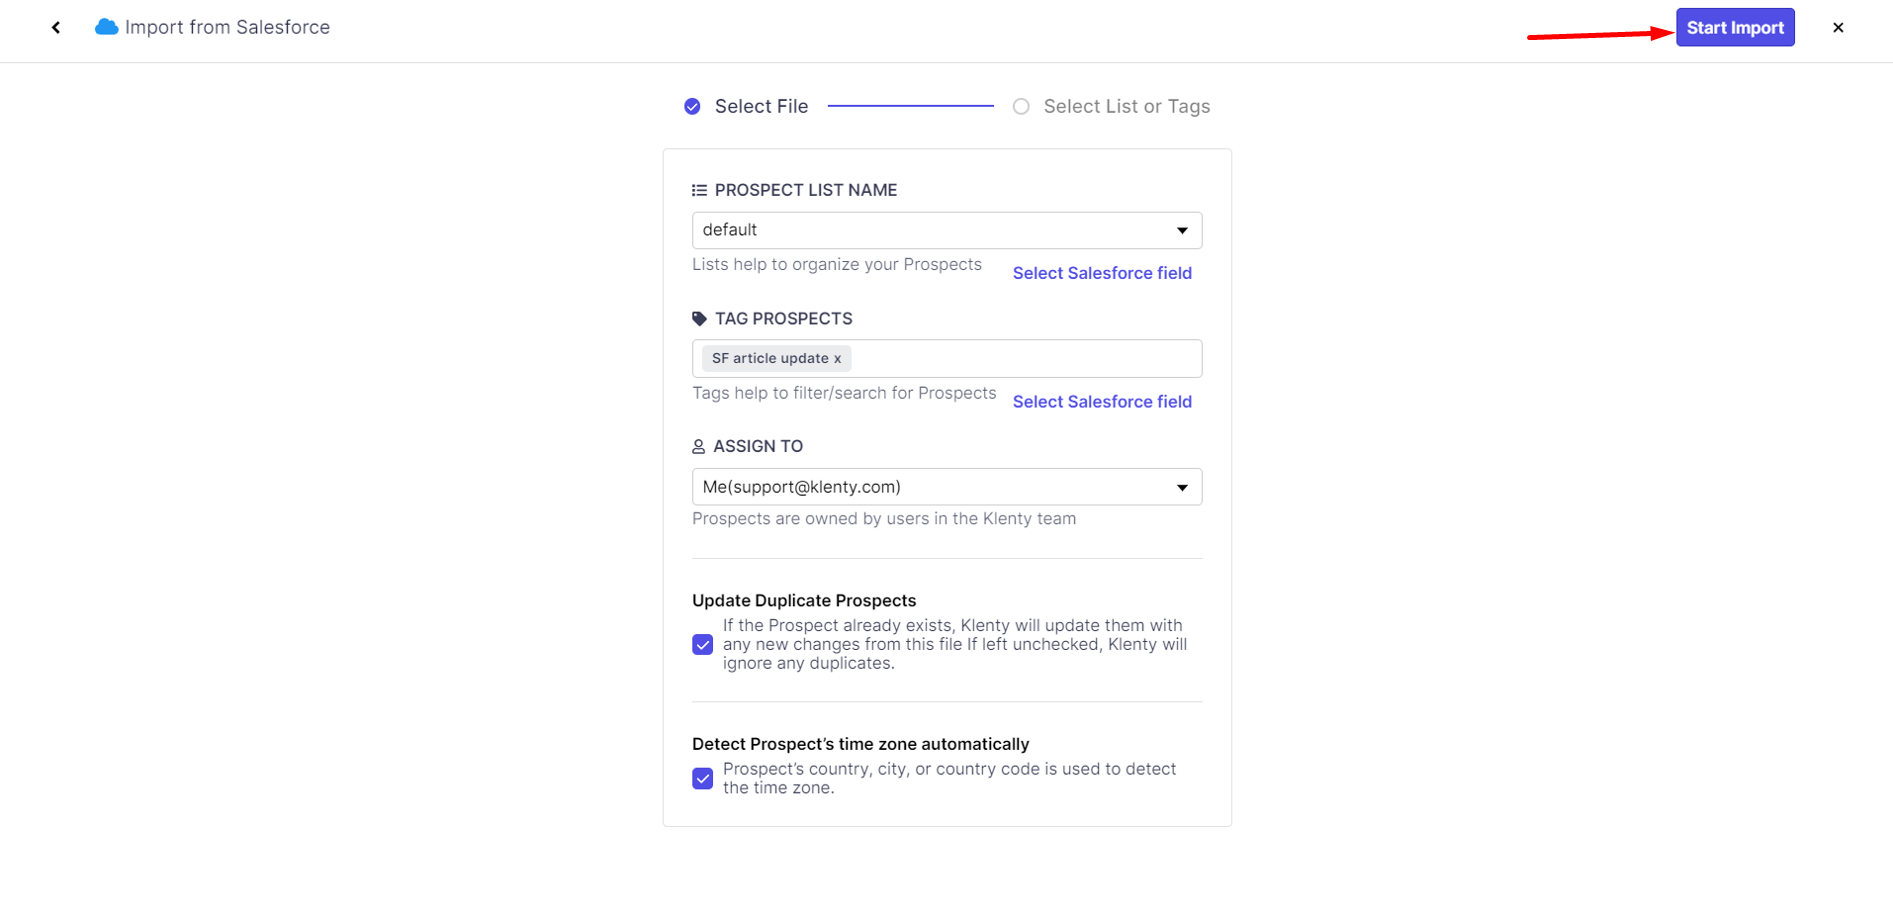
Task: Remove the SF article update tag
Action: tap(838, 359)
